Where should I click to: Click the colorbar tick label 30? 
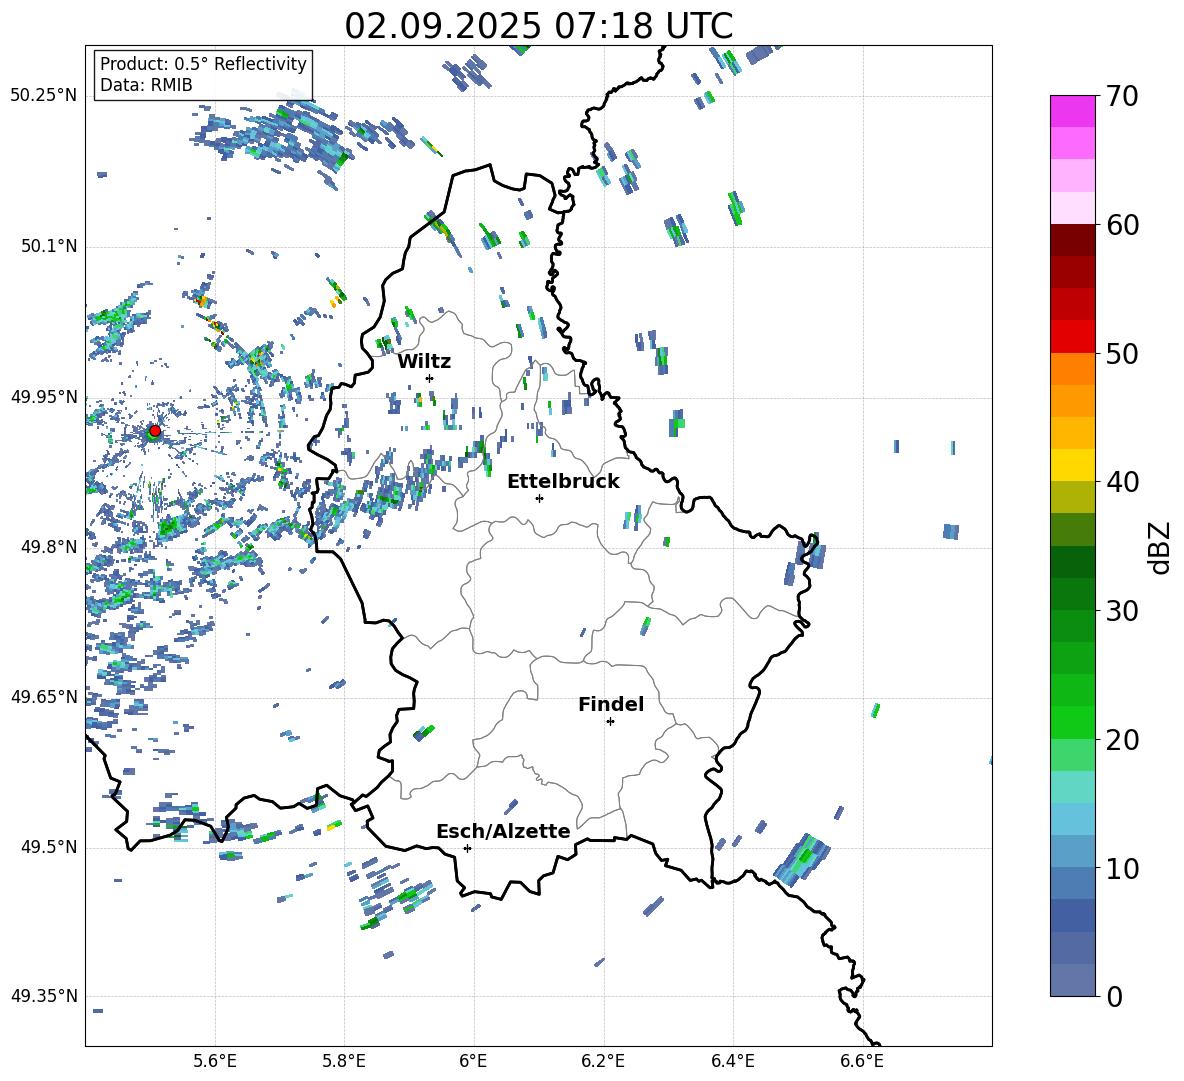(1122, 611)
